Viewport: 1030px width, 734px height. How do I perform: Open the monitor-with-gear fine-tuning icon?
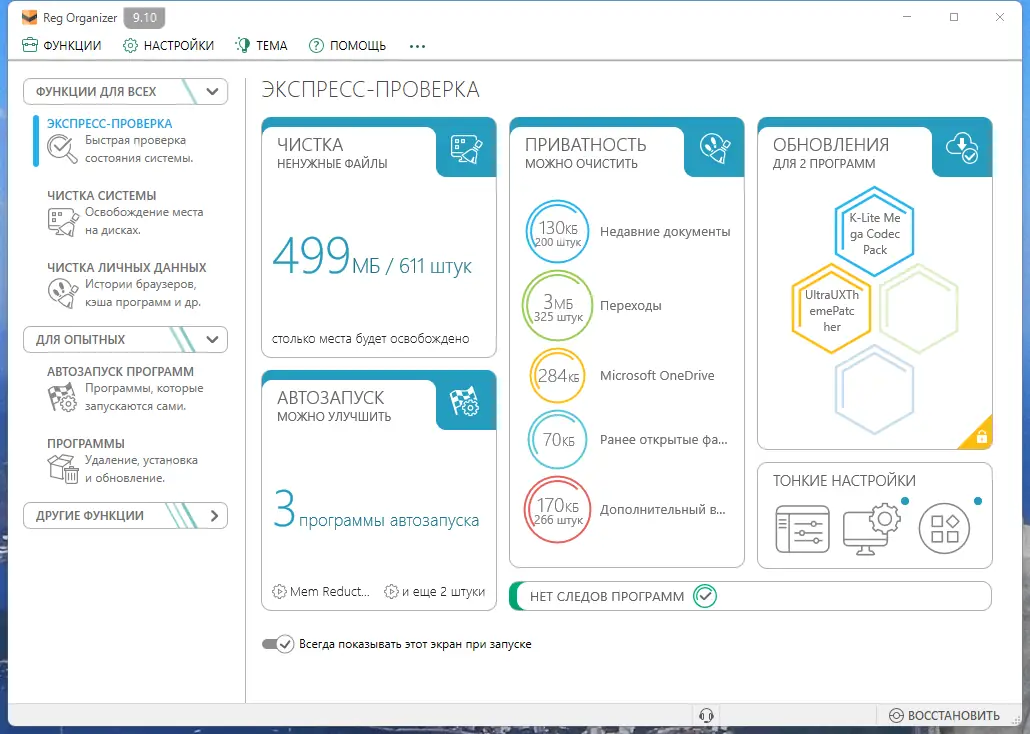[x=870, y=528]
